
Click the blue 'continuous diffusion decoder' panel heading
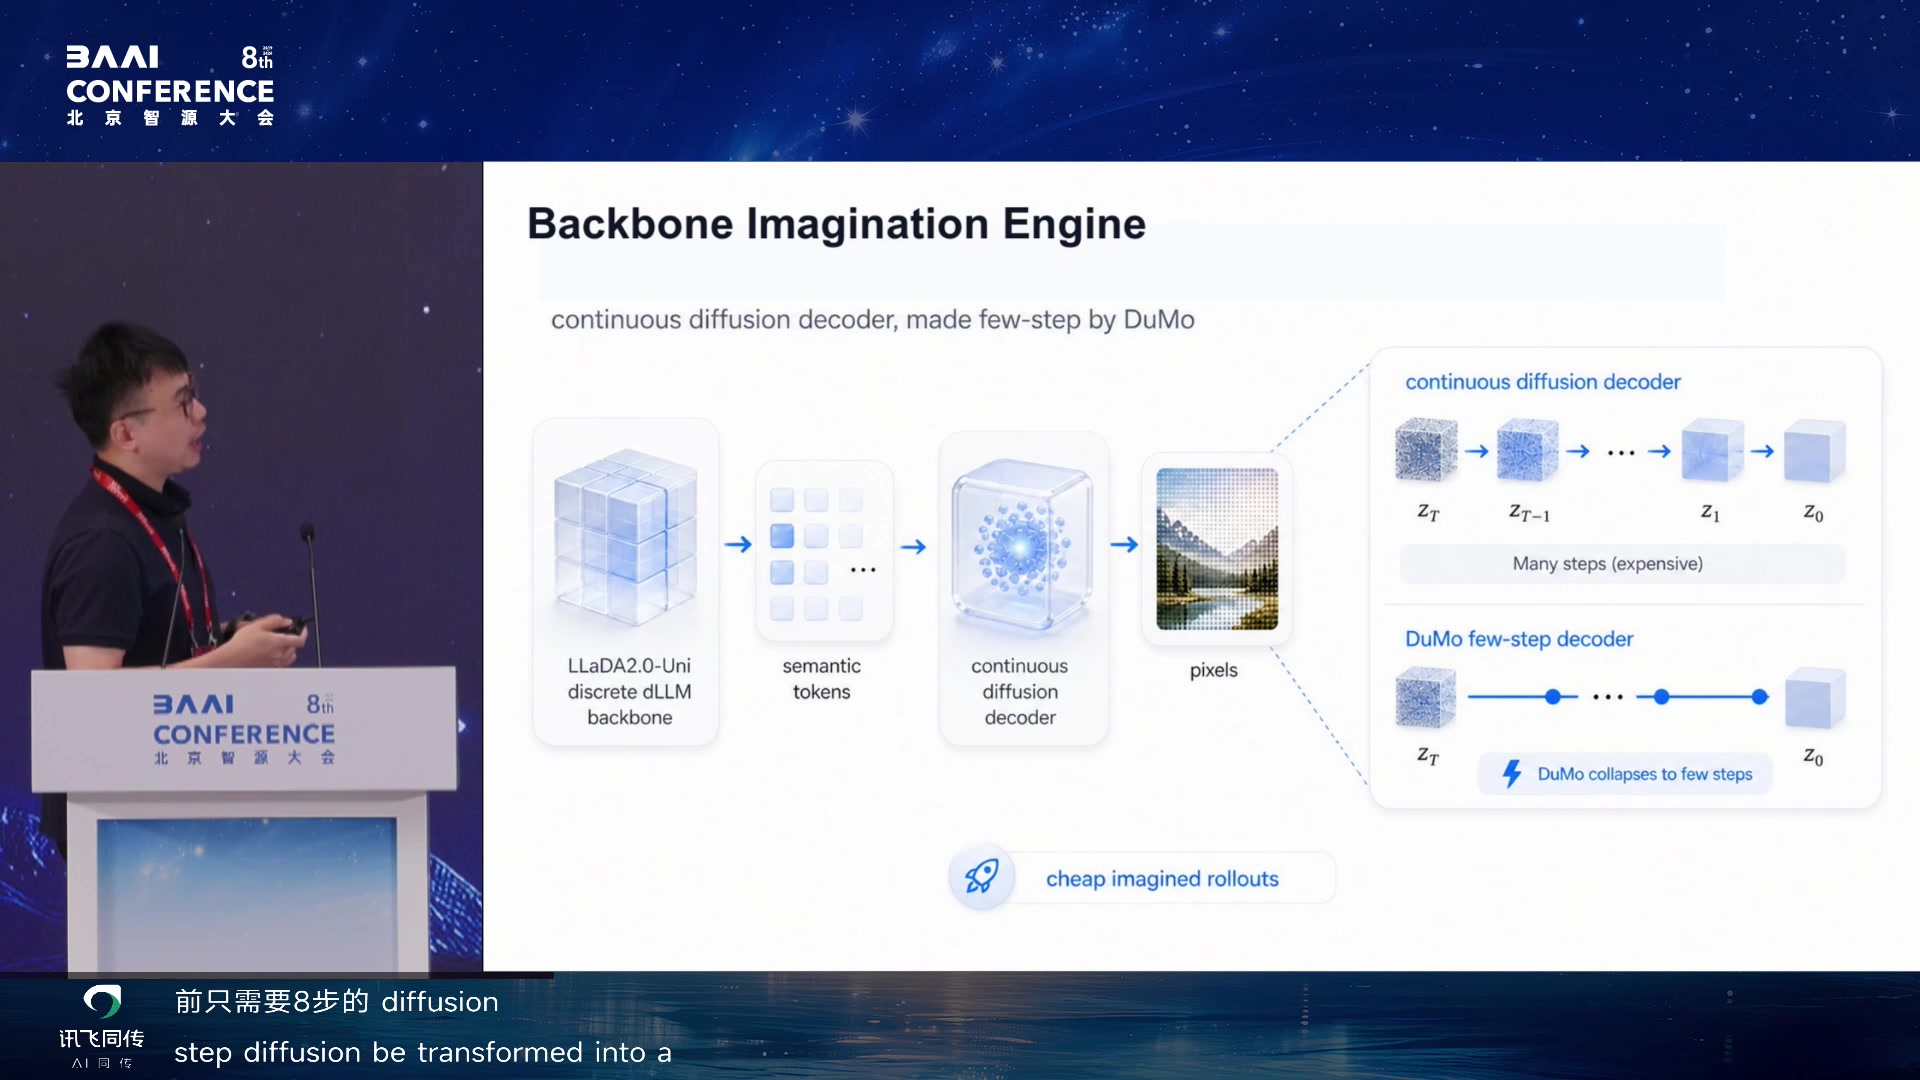point(1542,382)
